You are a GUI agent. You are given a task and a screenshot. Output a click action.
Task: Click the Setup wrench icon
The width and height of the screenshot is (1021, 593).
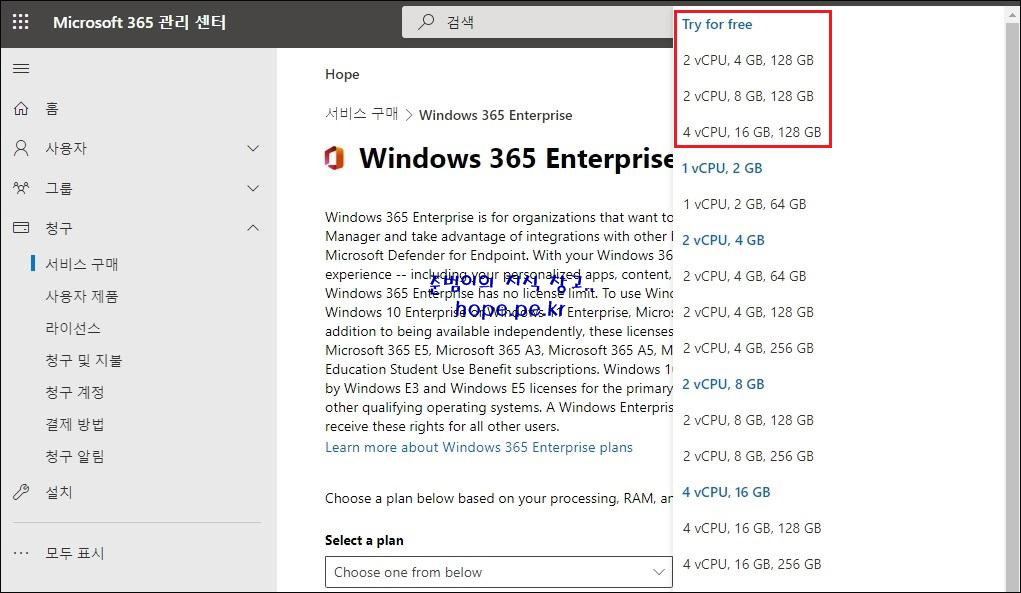point(21,492)
